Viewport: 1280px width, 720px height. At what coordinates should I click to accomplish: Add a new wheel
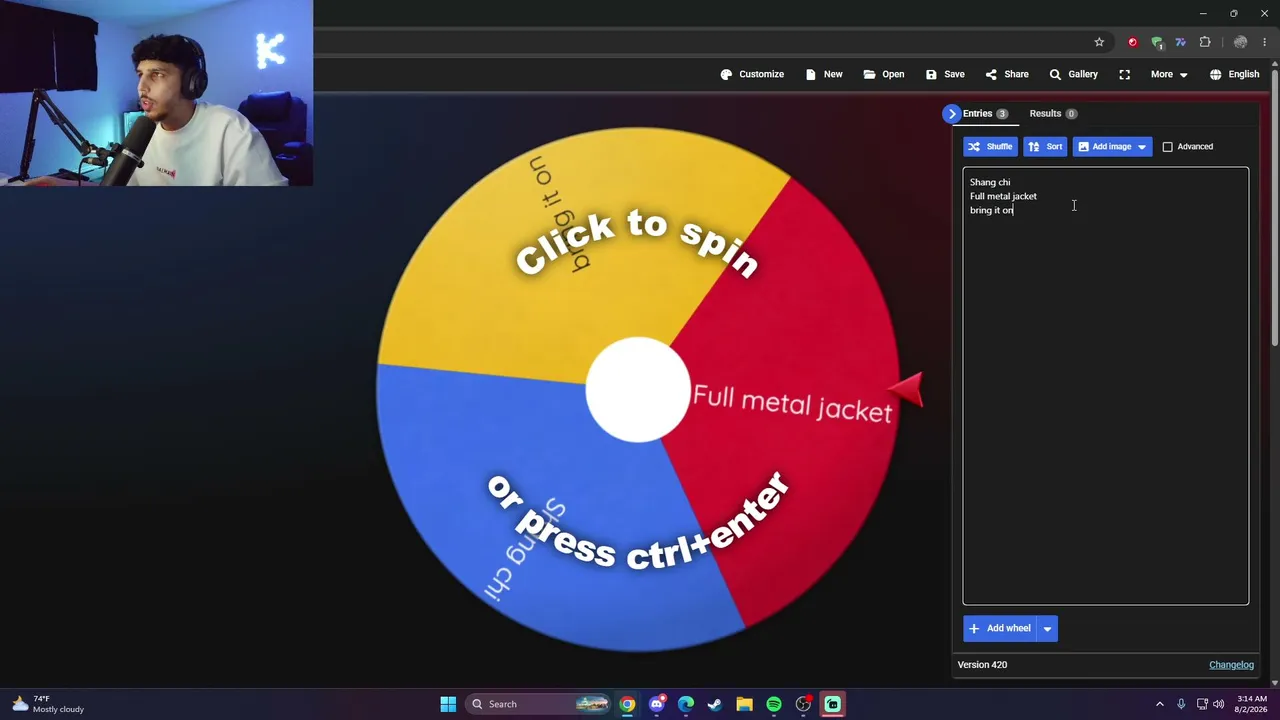tap(1000, 628)
